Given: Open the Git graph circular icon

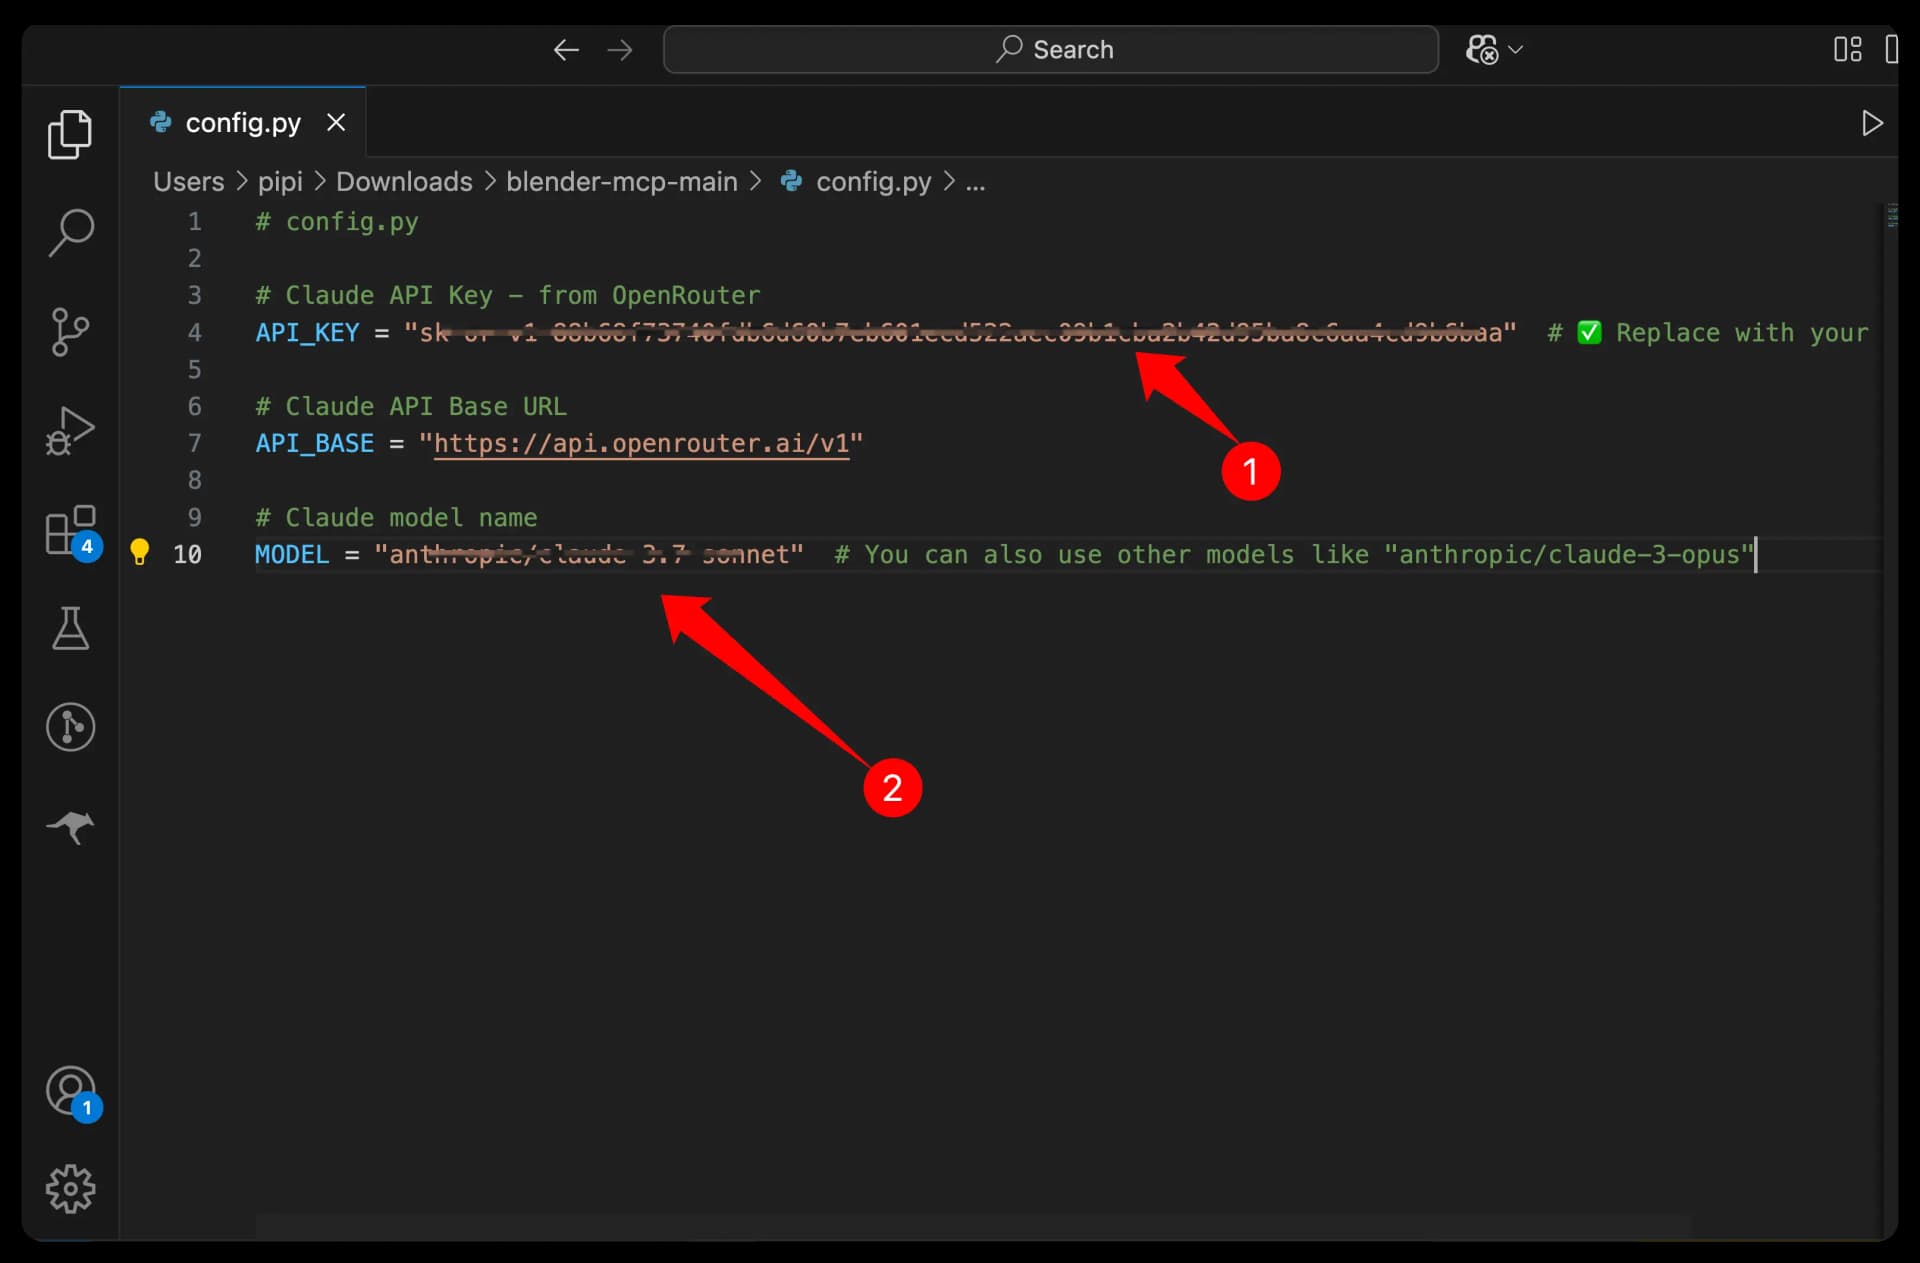Looking at the screenshot, I should click(70, 727).
